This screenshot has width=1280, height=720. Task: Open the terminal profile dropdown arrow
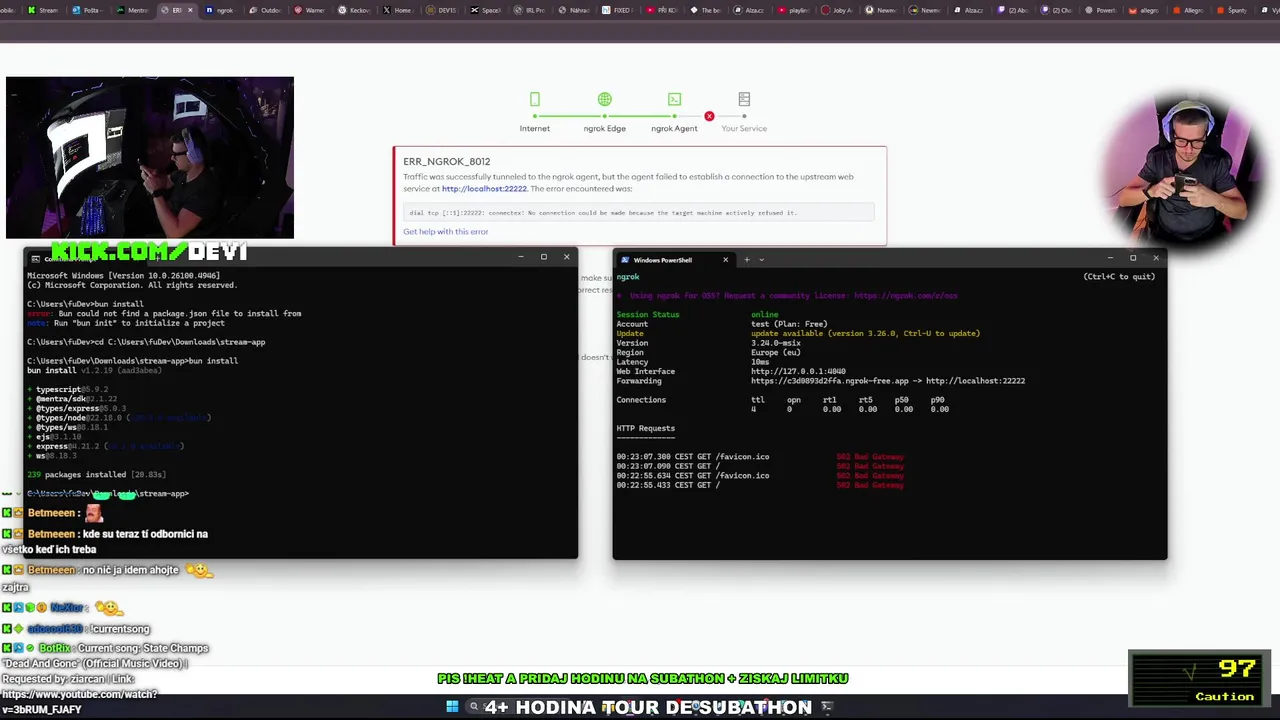pos(762,260)
